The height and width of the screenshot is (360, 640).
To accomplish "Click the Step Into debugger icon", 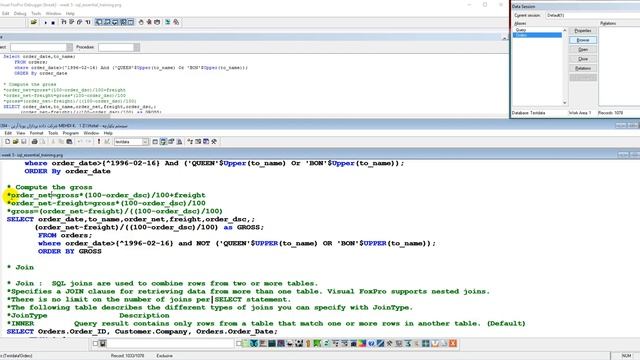I will tap(64, 22).
